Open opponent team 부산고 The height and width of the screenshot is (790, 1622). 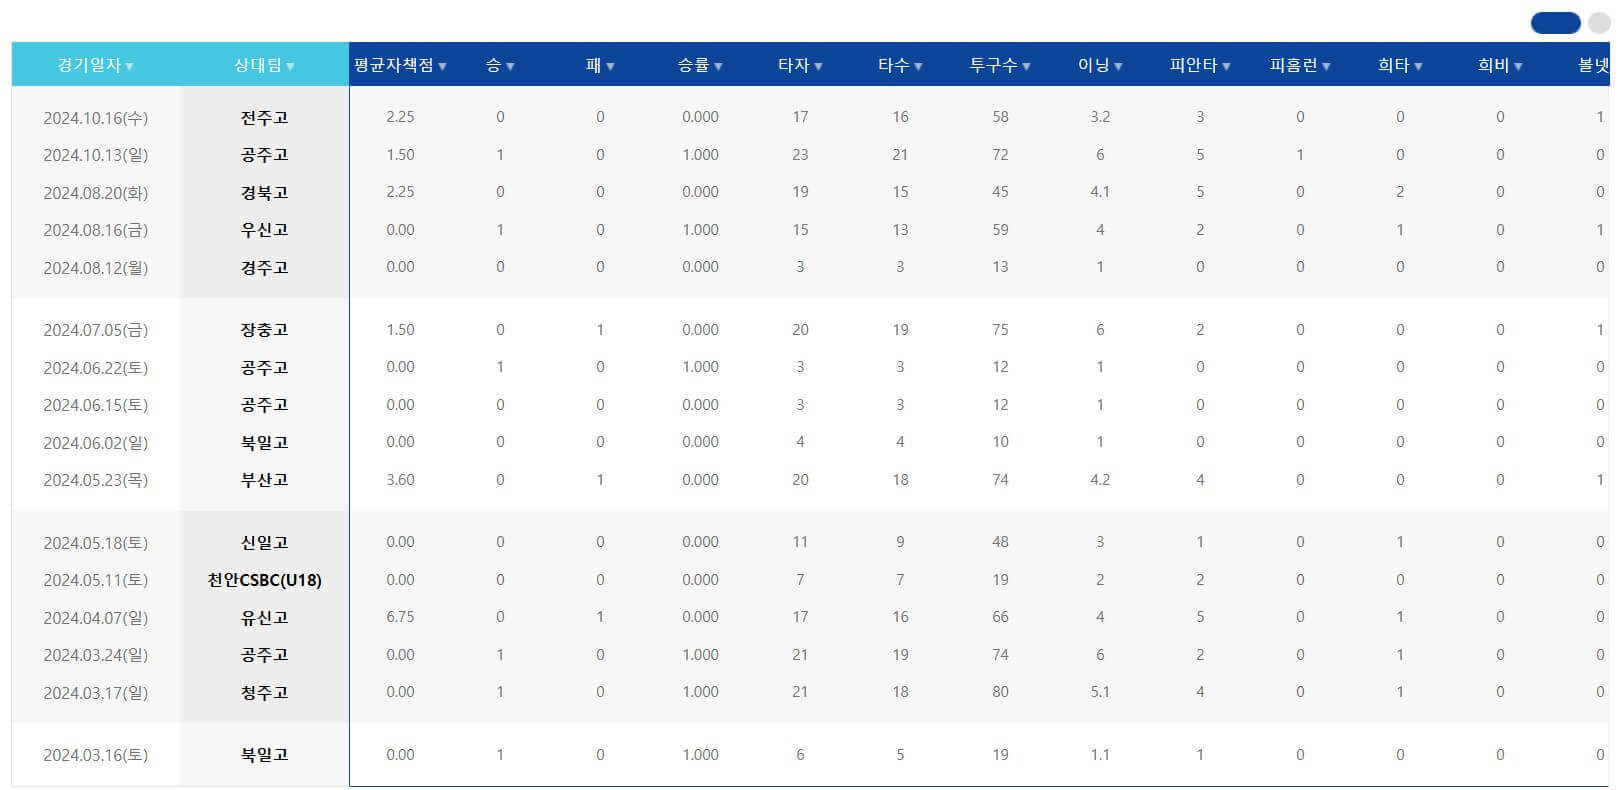[x=265, y=480]
